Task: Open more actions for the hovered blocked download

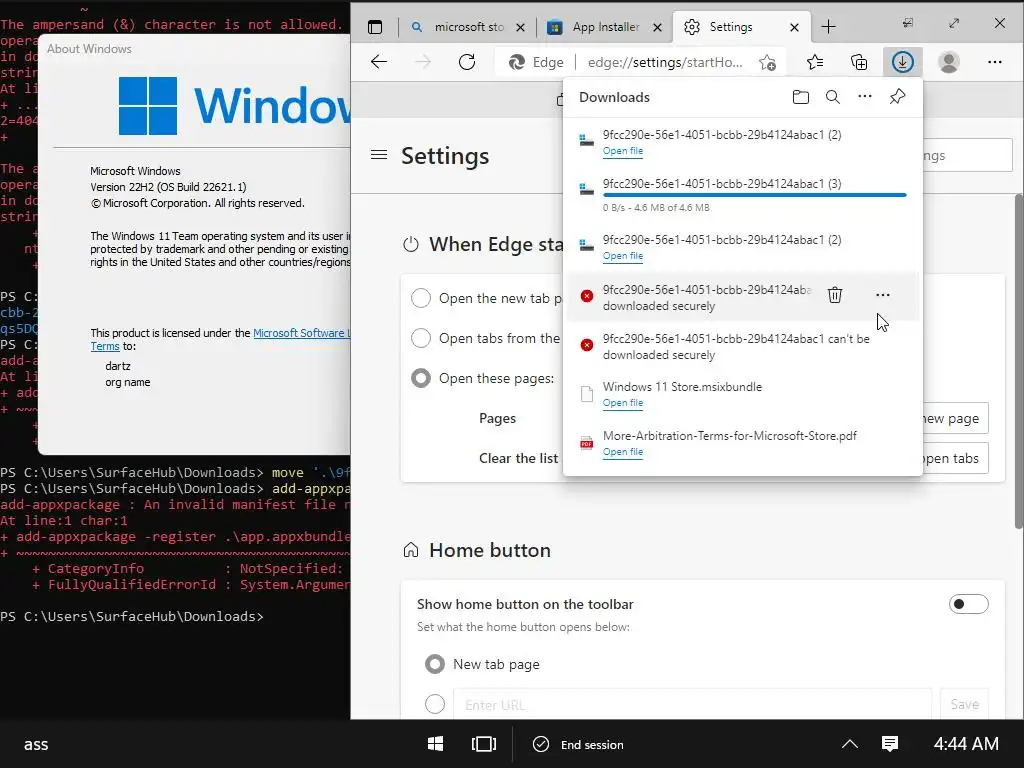Action: tap(882, 295)
